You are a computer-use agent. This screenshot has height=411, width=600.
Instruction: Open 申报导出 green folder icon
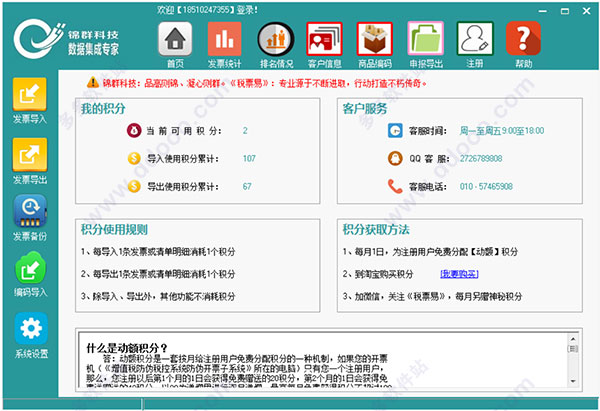[426, 39]
